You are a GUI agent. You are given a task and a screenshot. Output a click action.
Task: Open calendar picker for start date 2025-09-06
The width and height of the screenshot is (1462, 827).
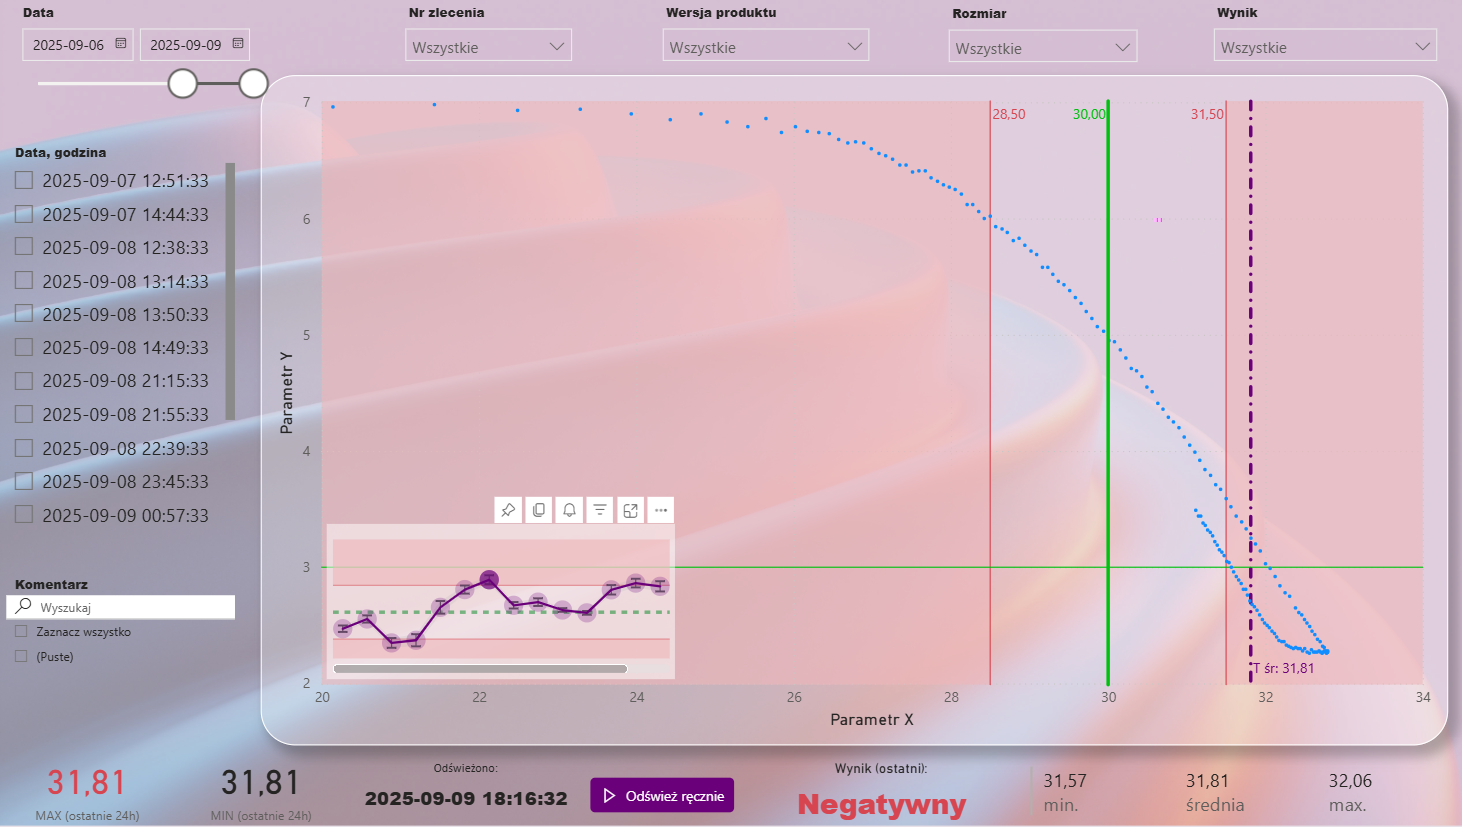point(121,44)
